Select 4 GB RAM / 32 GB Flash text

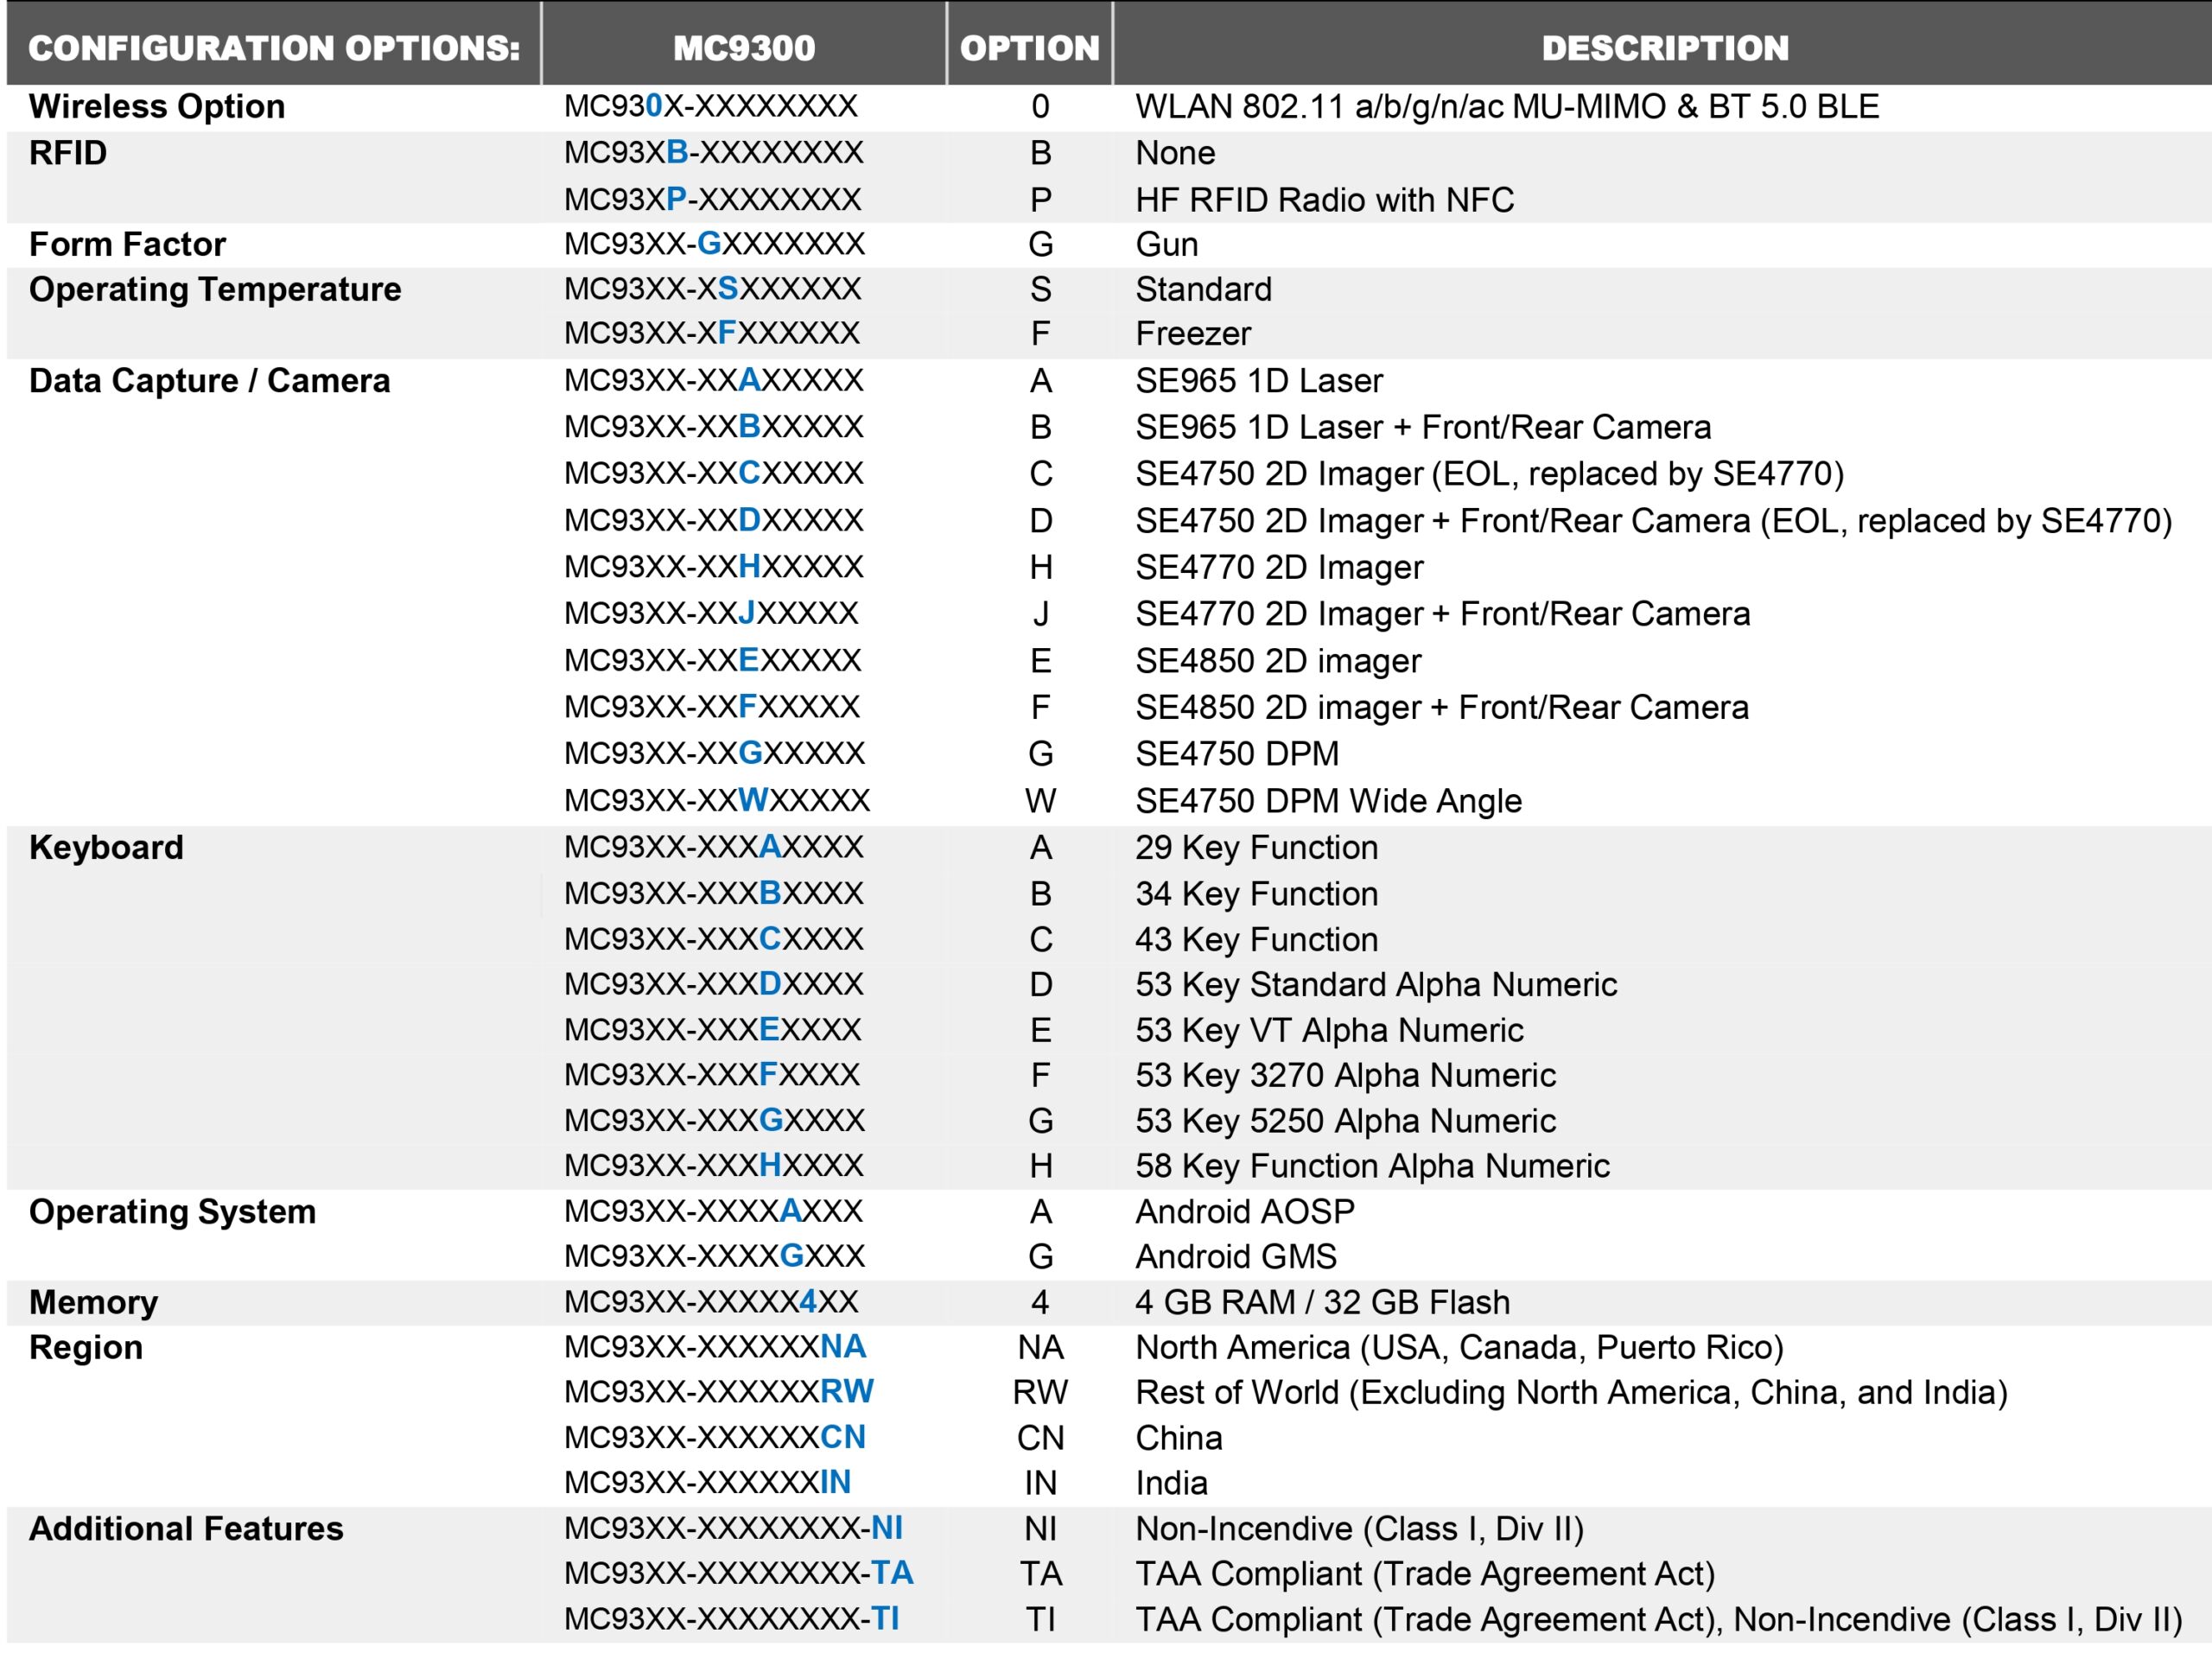tap(1322, 1302)
